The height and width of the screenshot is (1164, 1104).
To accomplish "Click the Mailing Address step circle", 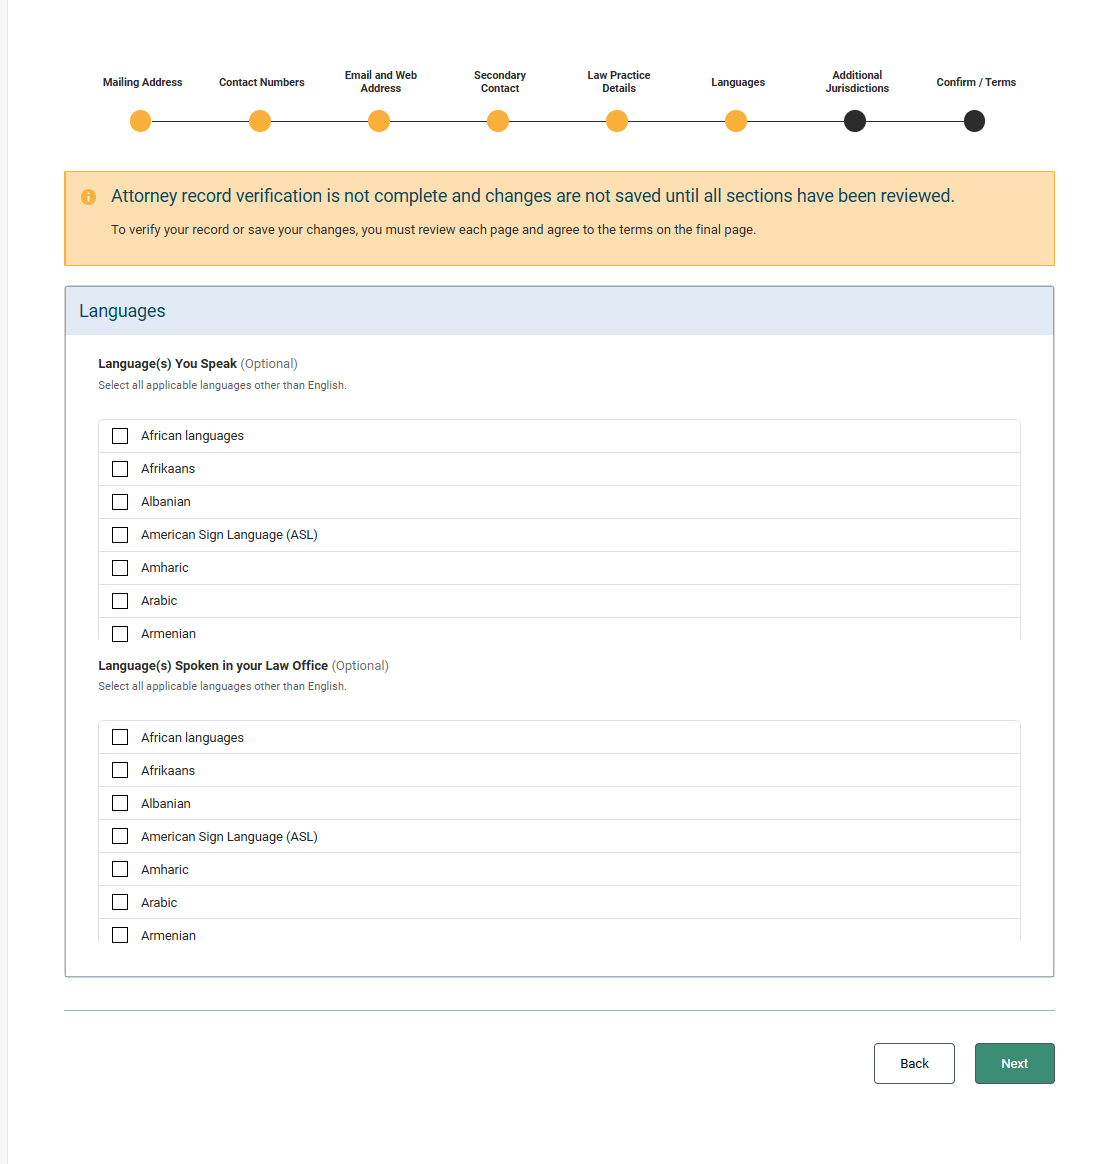I will [141, 121].
